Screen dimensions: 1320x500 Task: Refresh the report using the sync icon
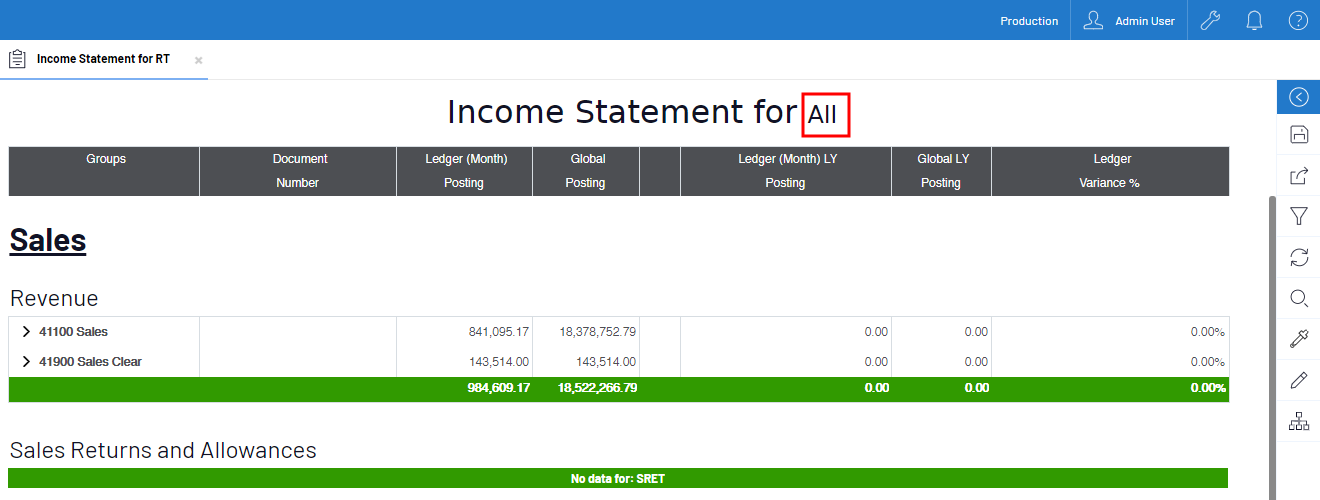[x=1298, y=257]
